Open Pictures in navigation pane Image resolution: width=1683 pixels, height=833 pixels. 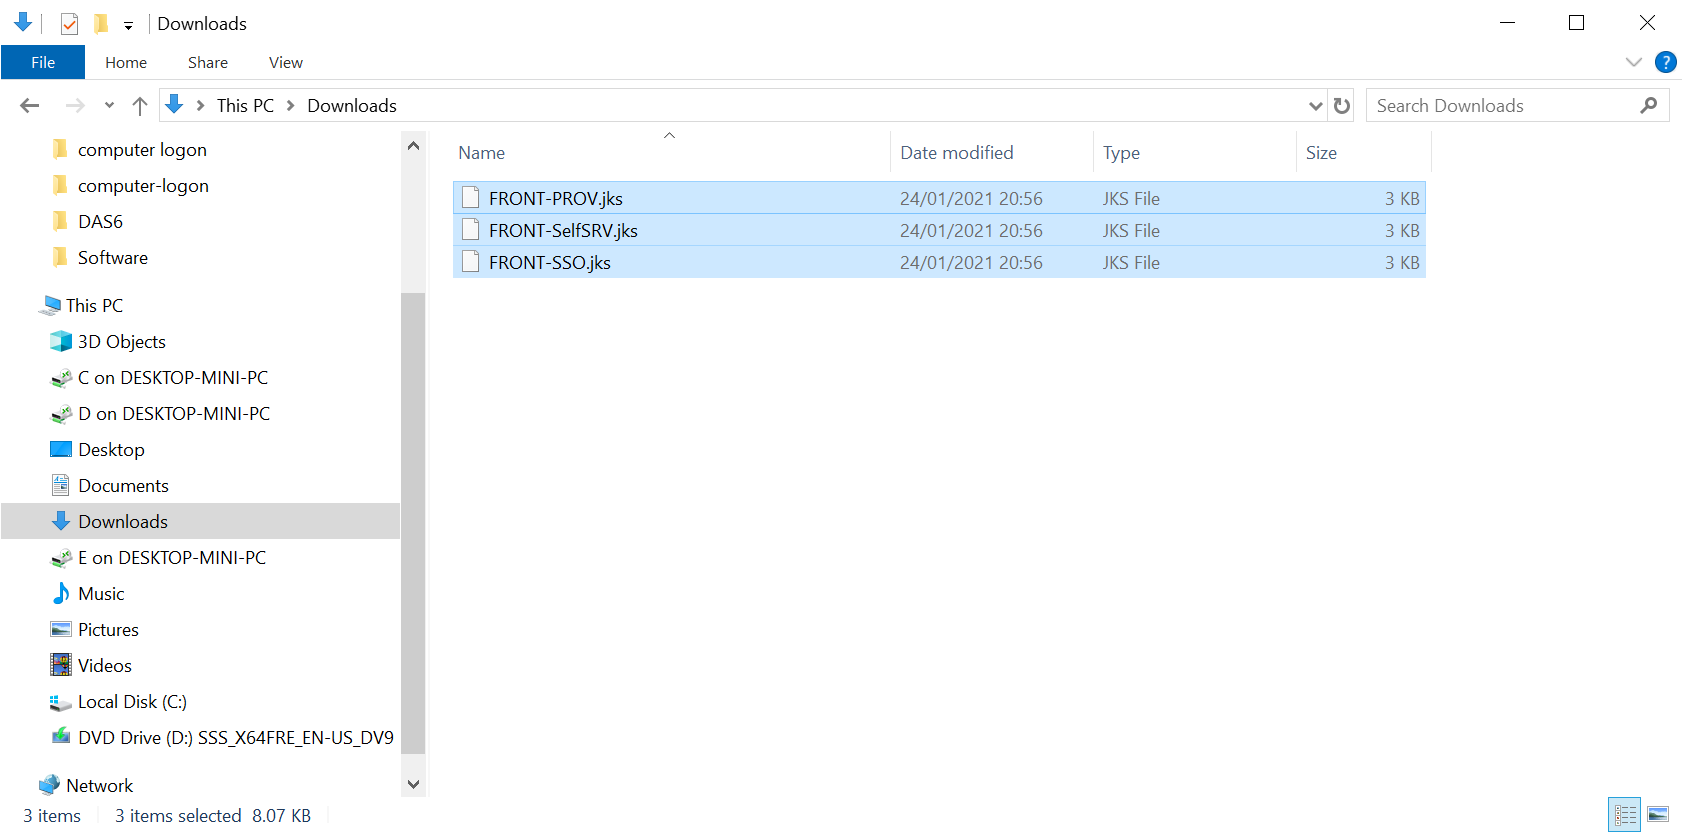108,629
